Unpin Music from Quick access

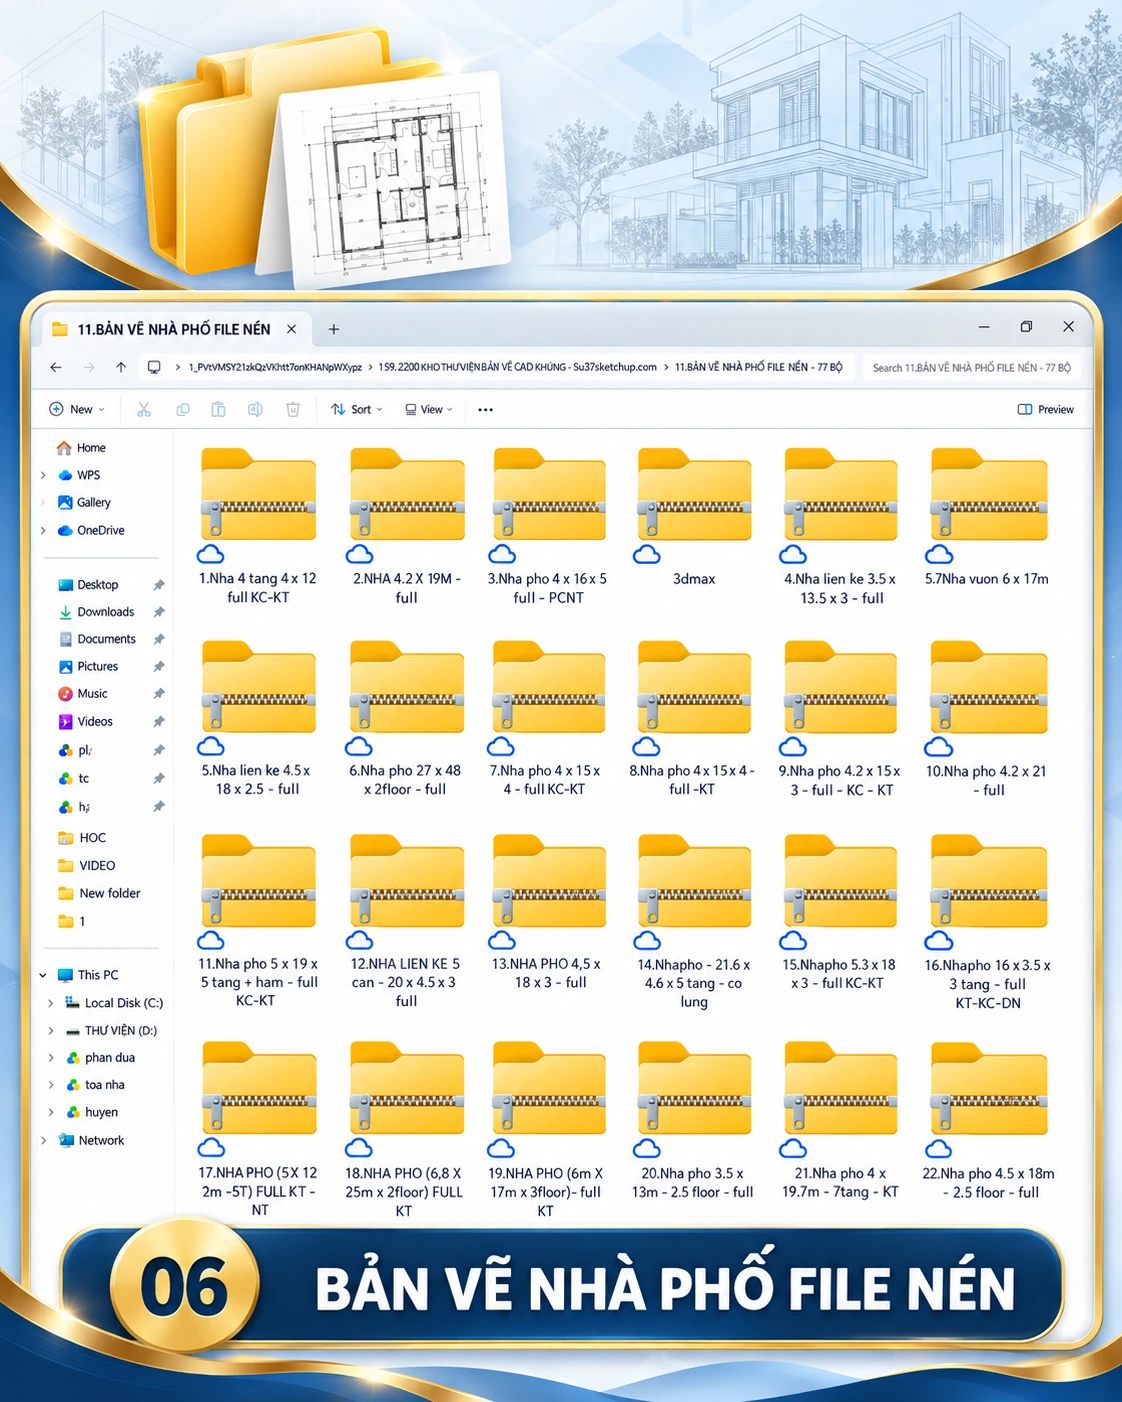158,693
